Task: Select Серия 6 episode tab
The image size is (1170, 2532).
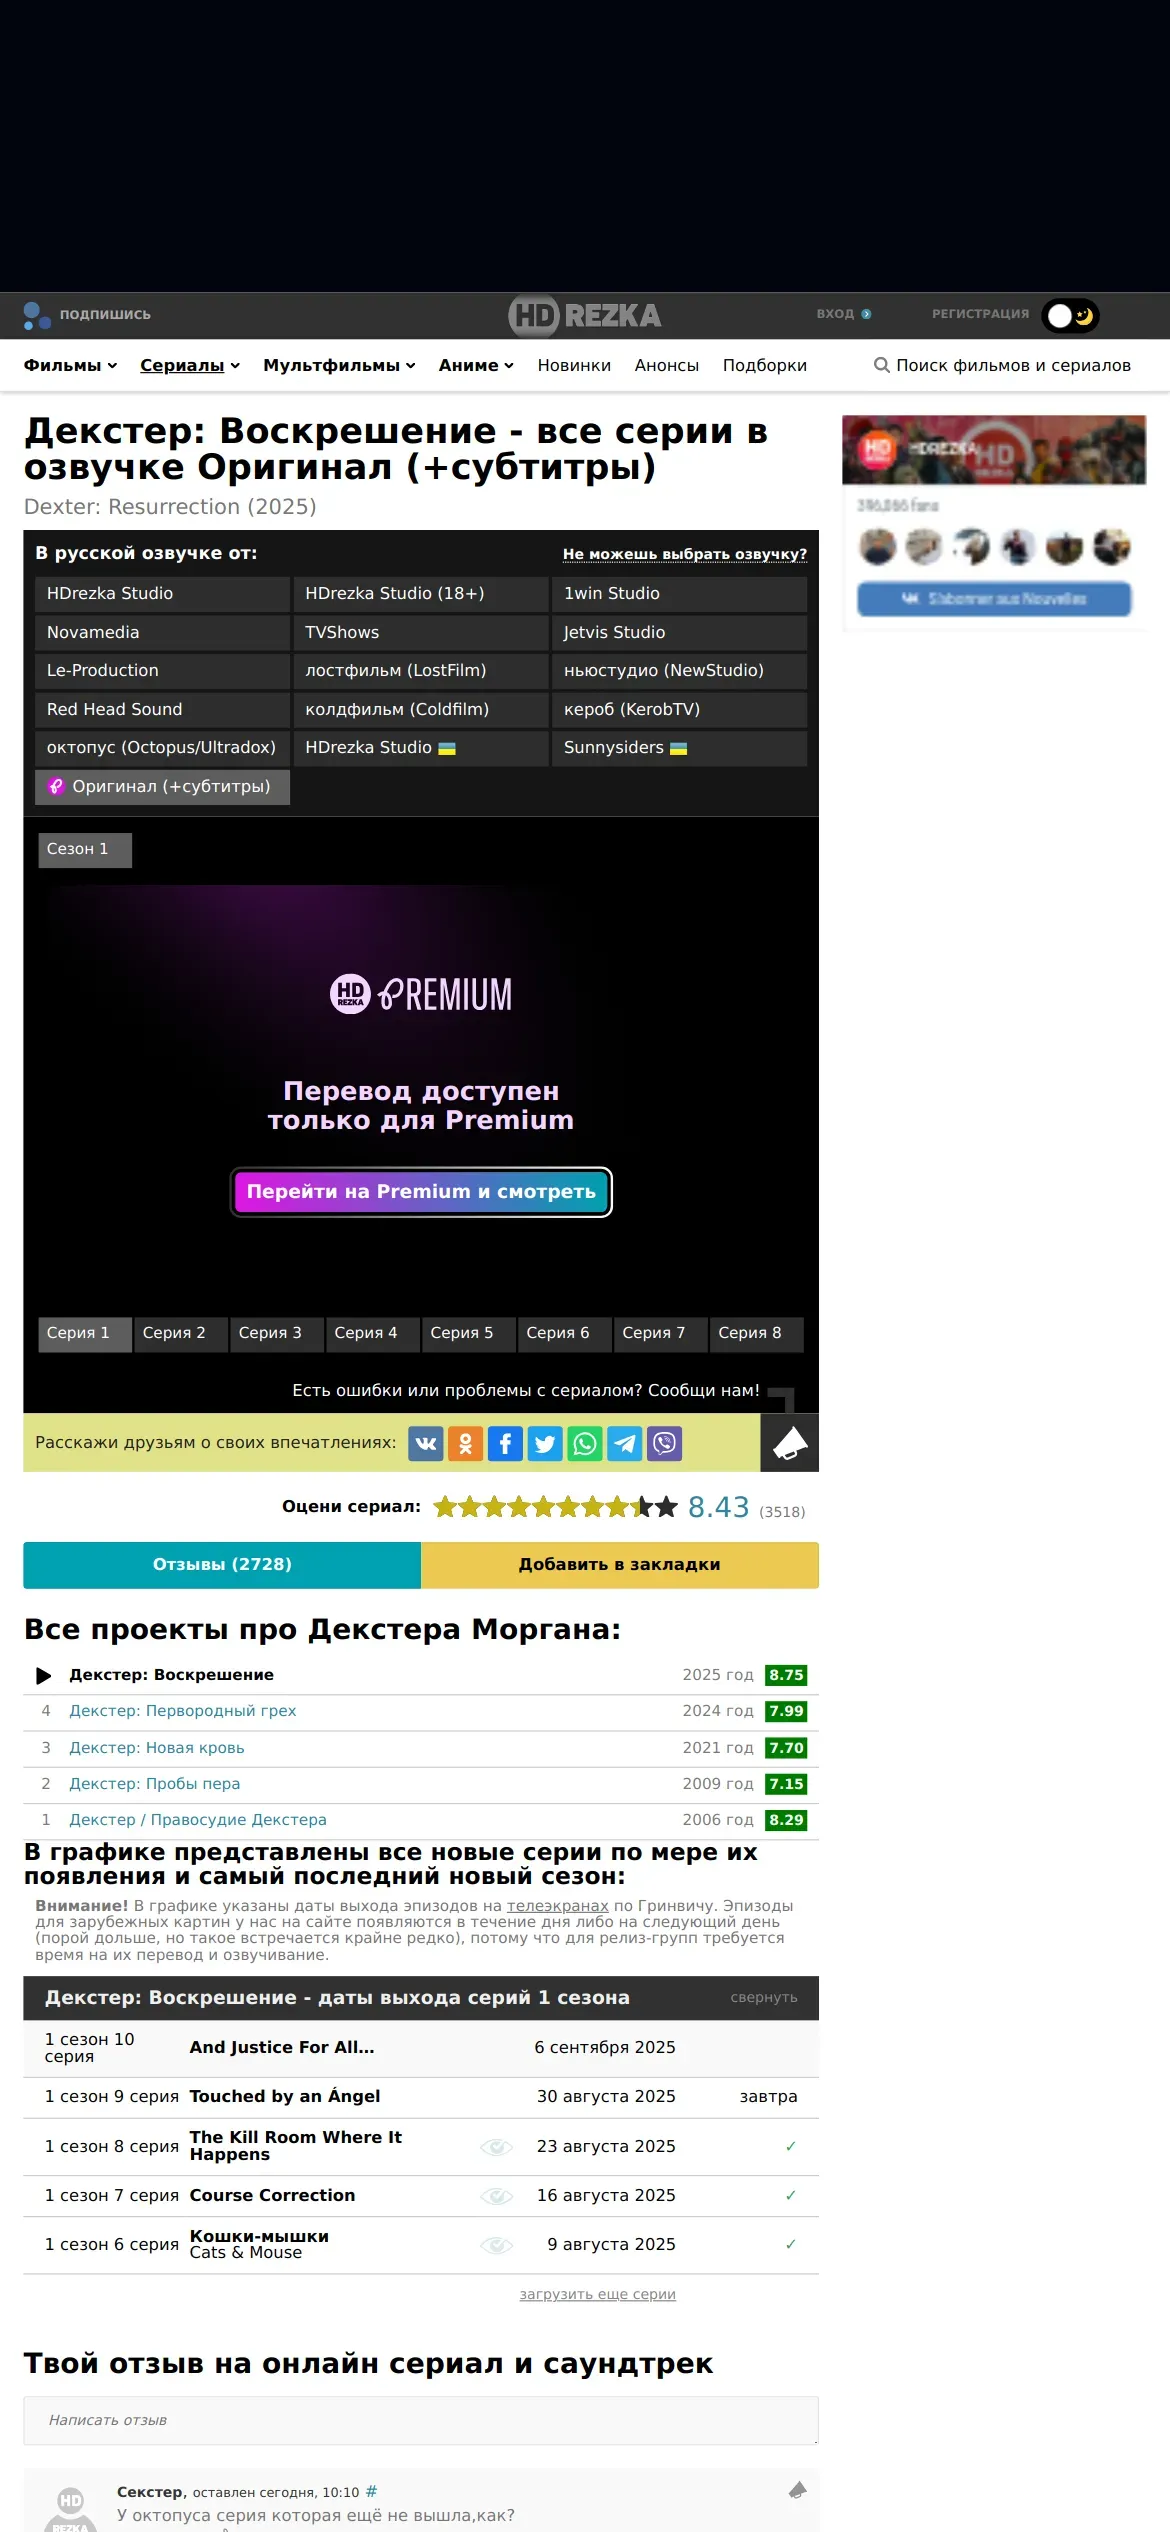Action: [x=565, y=1334]
